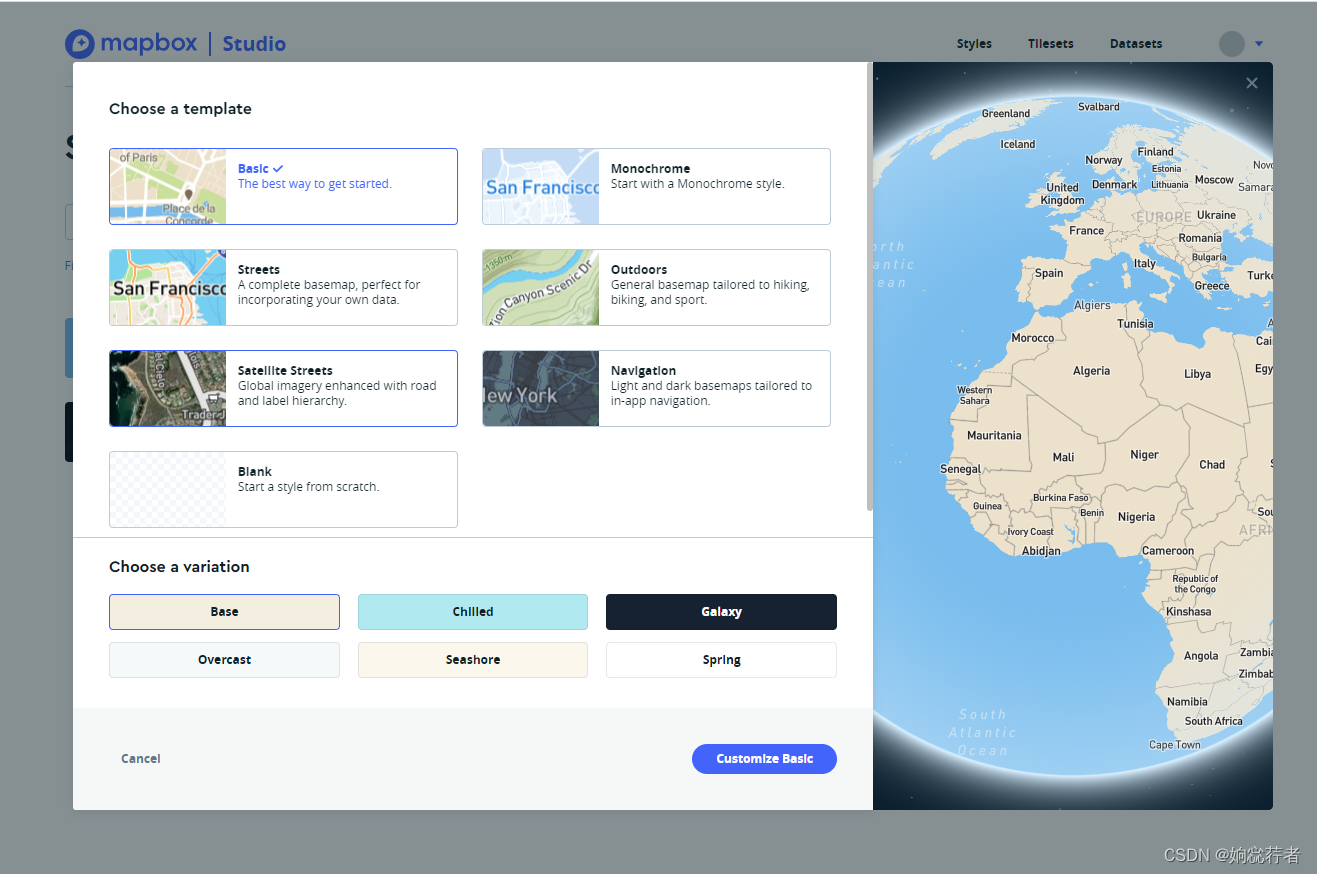The width and height of the screenshot is (1317, 874).
Task: Click the Libya label on globe
Action: tap(1197, 374)
